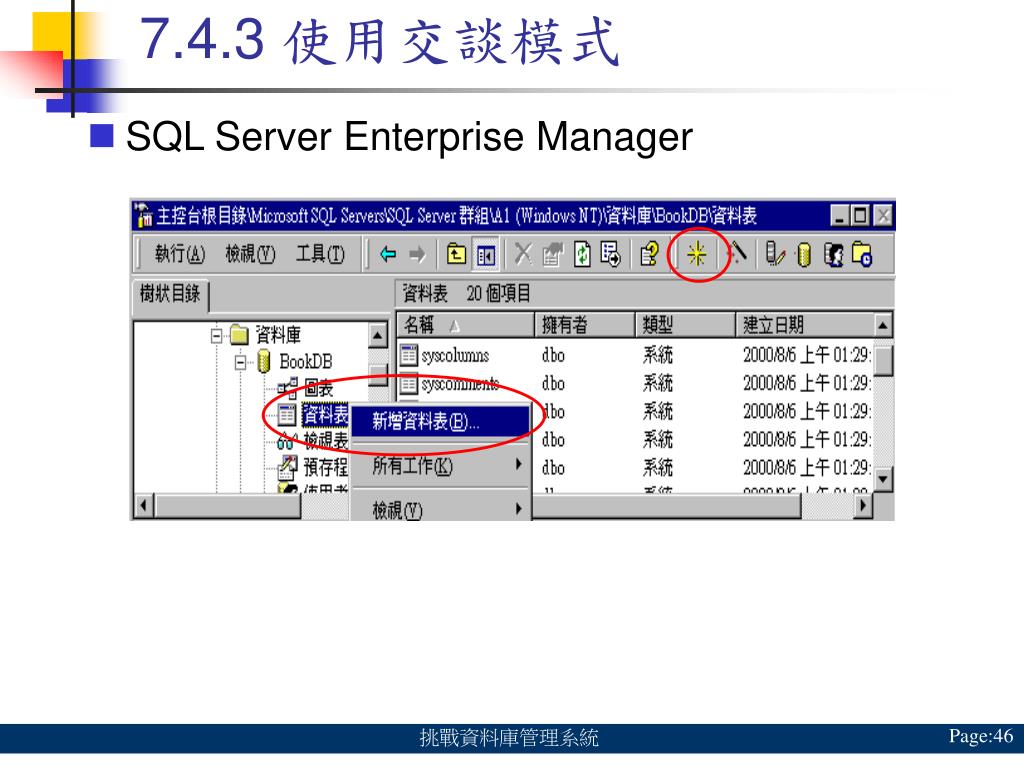Click the syscomments table icon

pyautogui.click(x=409, y=383)
